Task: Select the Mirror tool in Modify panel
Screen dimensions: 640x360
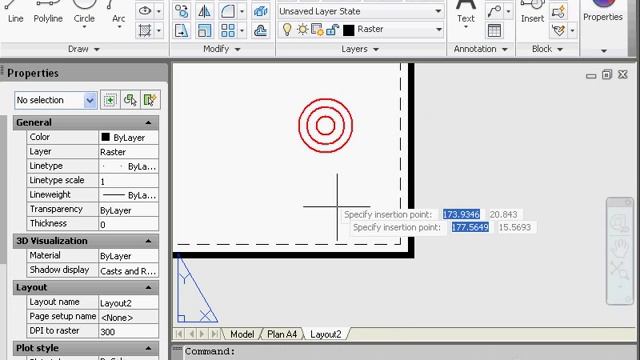Action: pyautogui.click(x=204, y=11)
